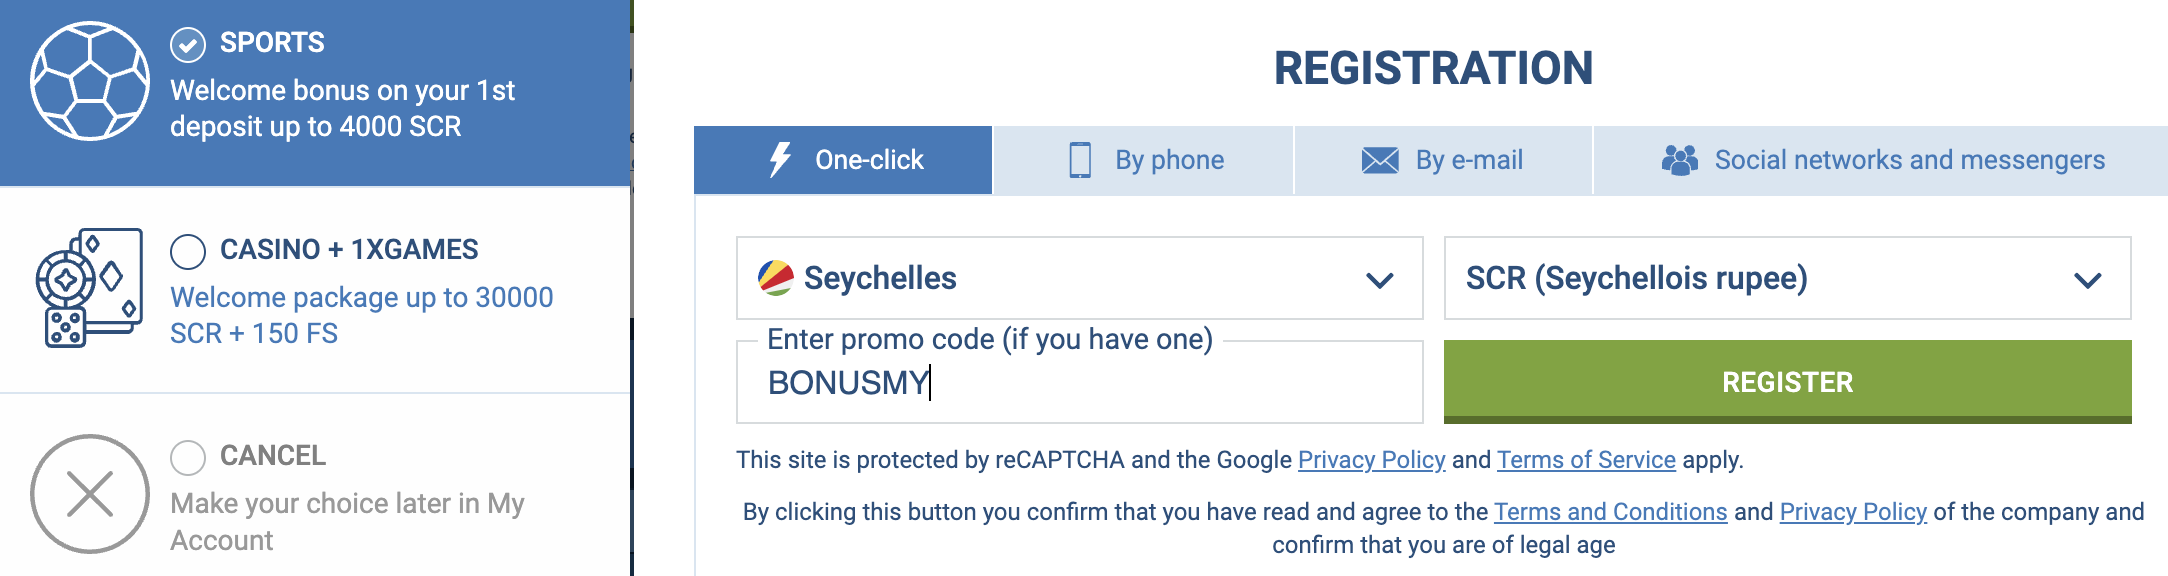This screenshot has height=576, width=2168.
Task: Click into the promo code input field
Action: [x=1079, y=383]
